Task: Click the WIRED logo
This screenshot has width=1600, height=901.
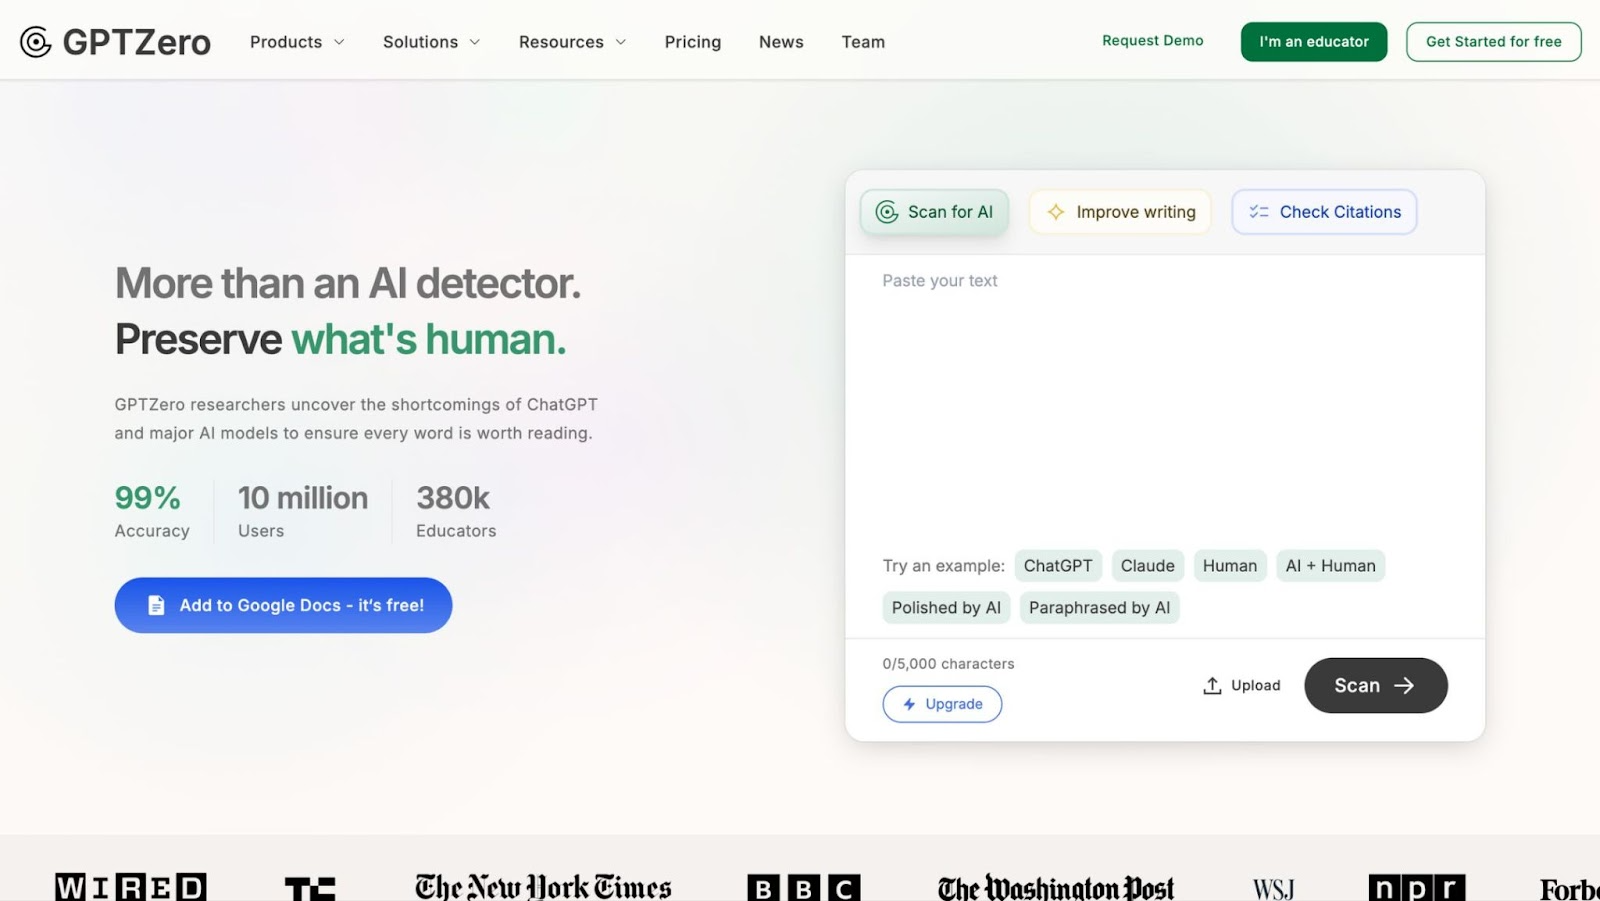Action: click(130, 887)
